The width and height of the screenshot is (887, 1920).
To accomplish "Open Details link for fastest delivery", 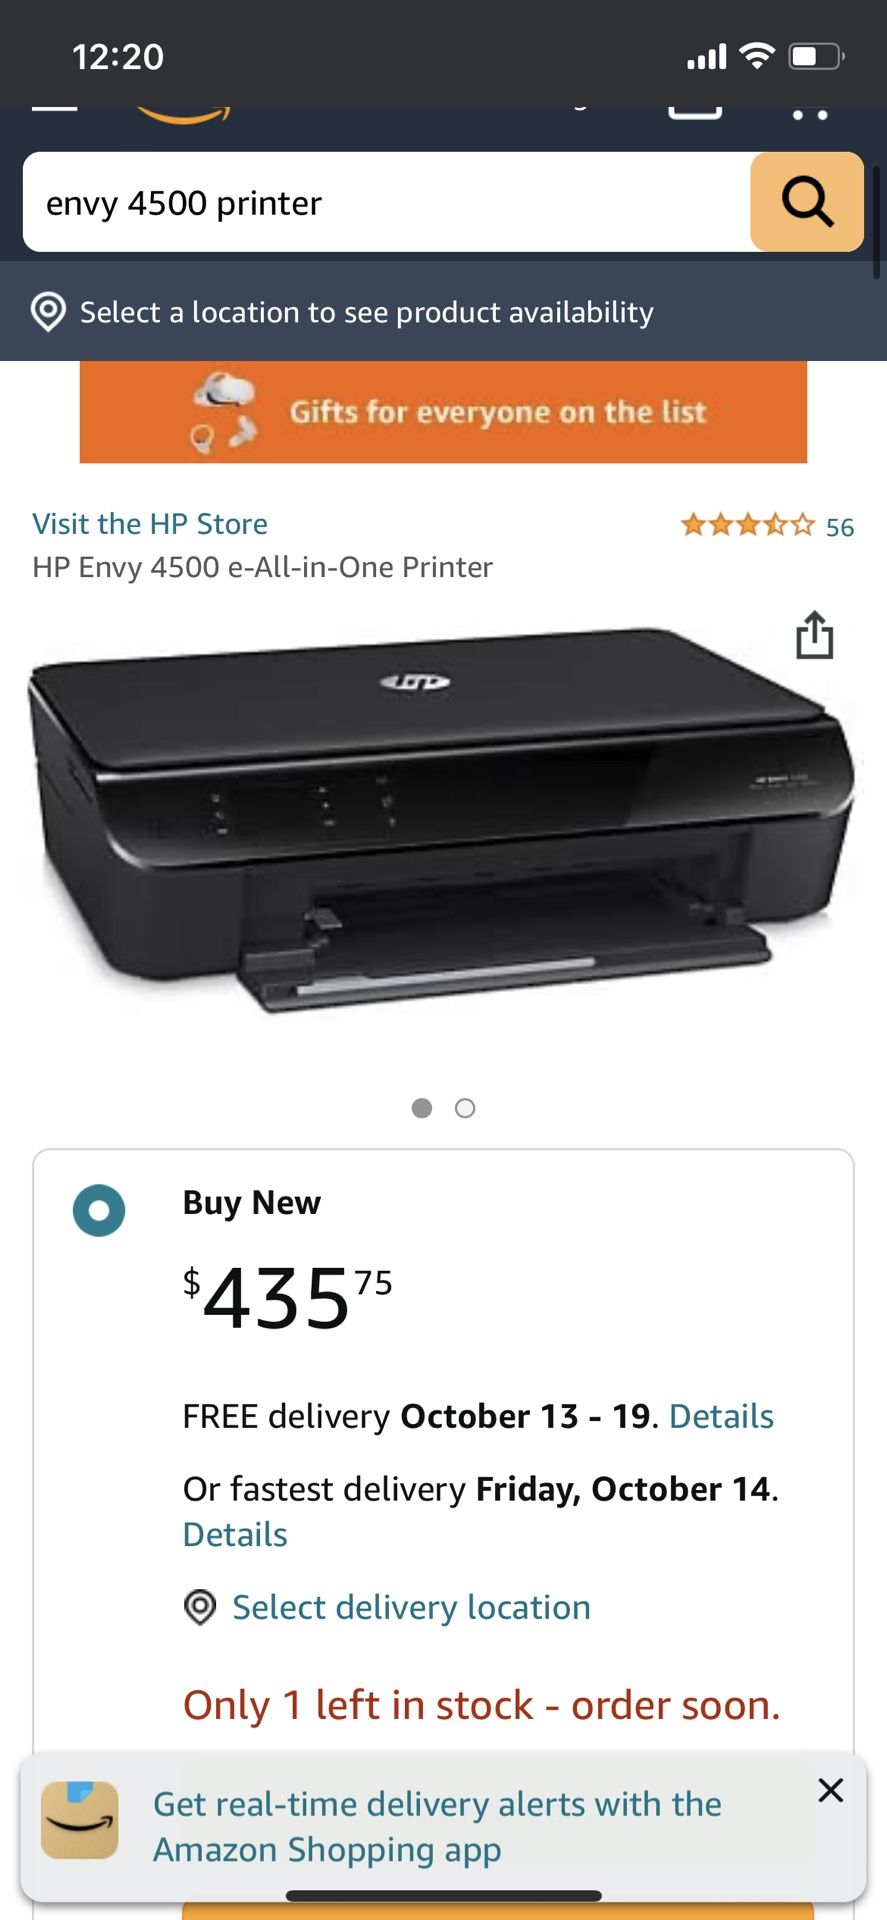I will 235,1534.
